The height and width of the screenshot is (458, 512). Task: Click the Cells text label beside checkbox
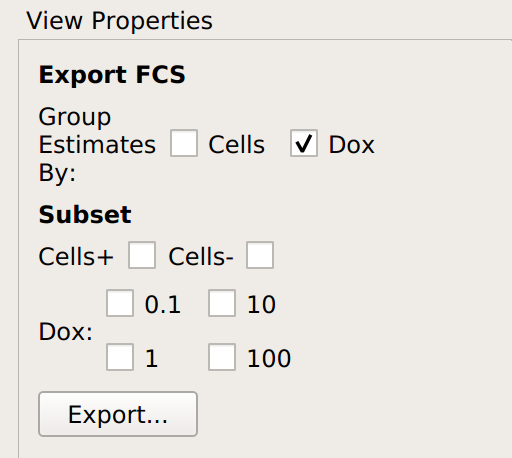[237, 145]
